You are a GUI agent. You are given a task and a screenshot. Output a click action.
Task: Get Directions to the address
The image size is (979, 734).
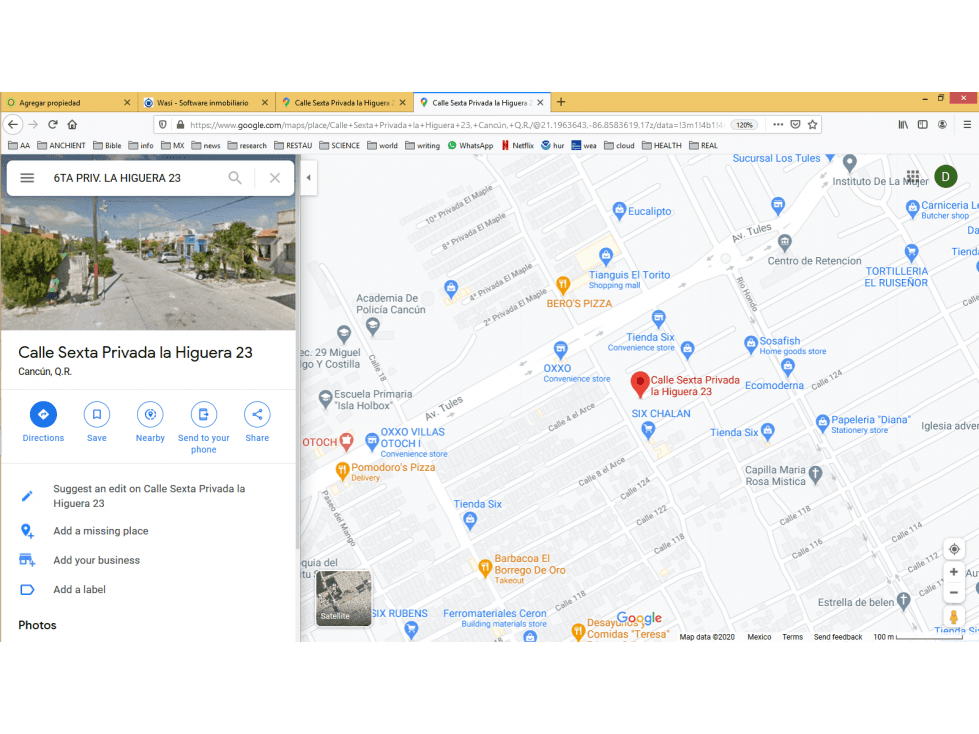tap(43, 414)
